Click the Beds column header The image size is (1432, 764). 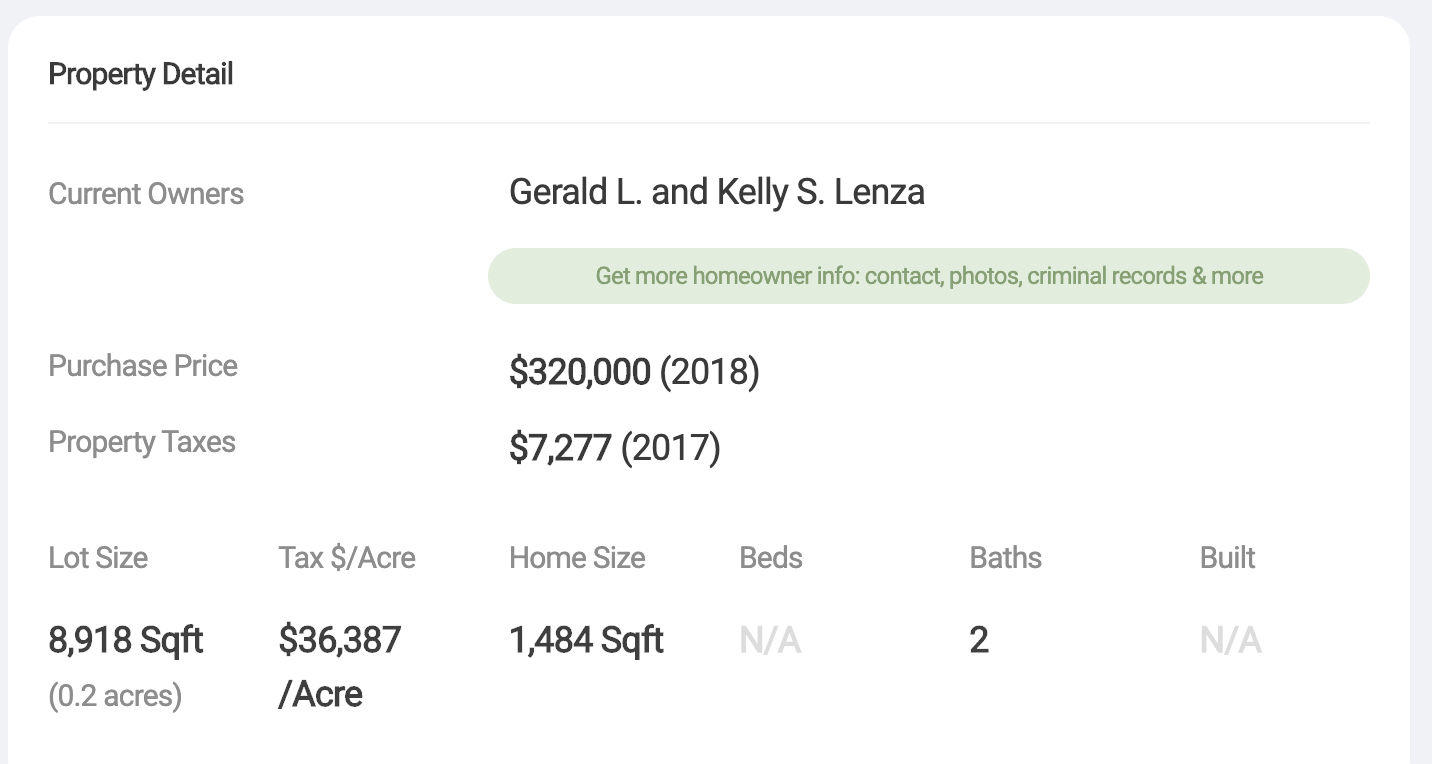771,557
